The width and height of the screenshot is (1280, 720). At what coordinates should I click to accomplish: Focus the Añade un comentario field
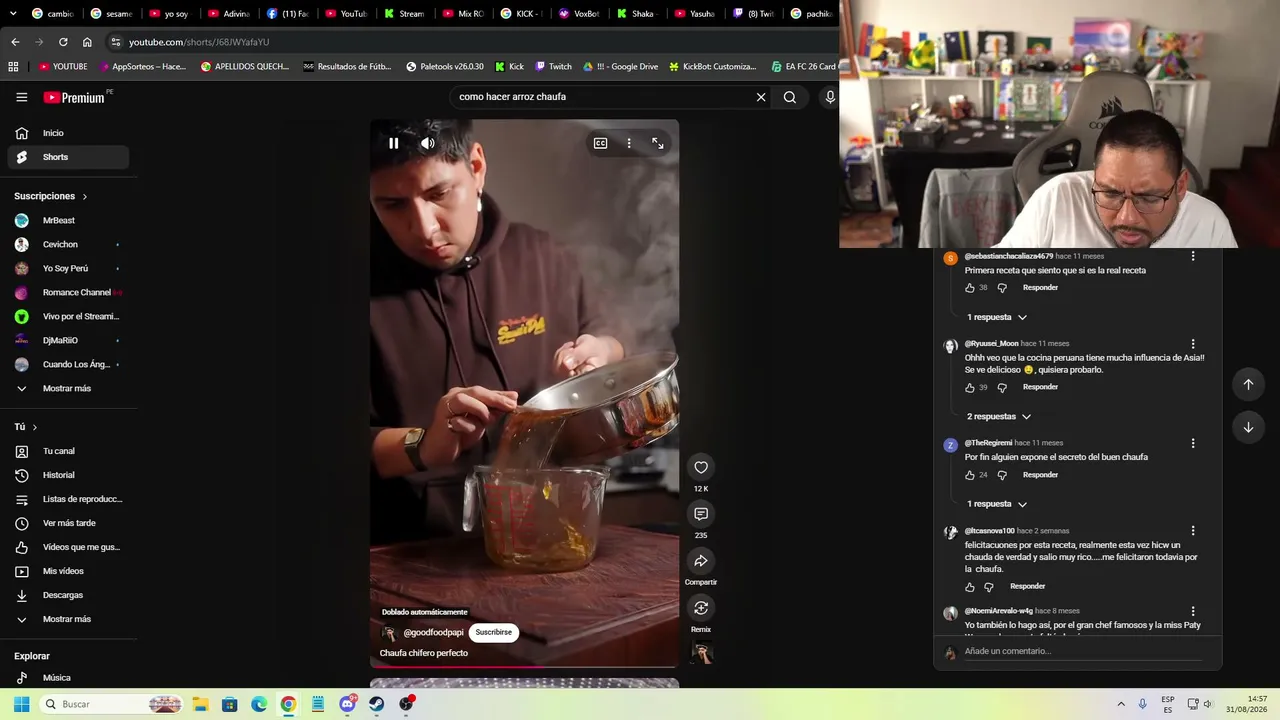click(1084, 651)
